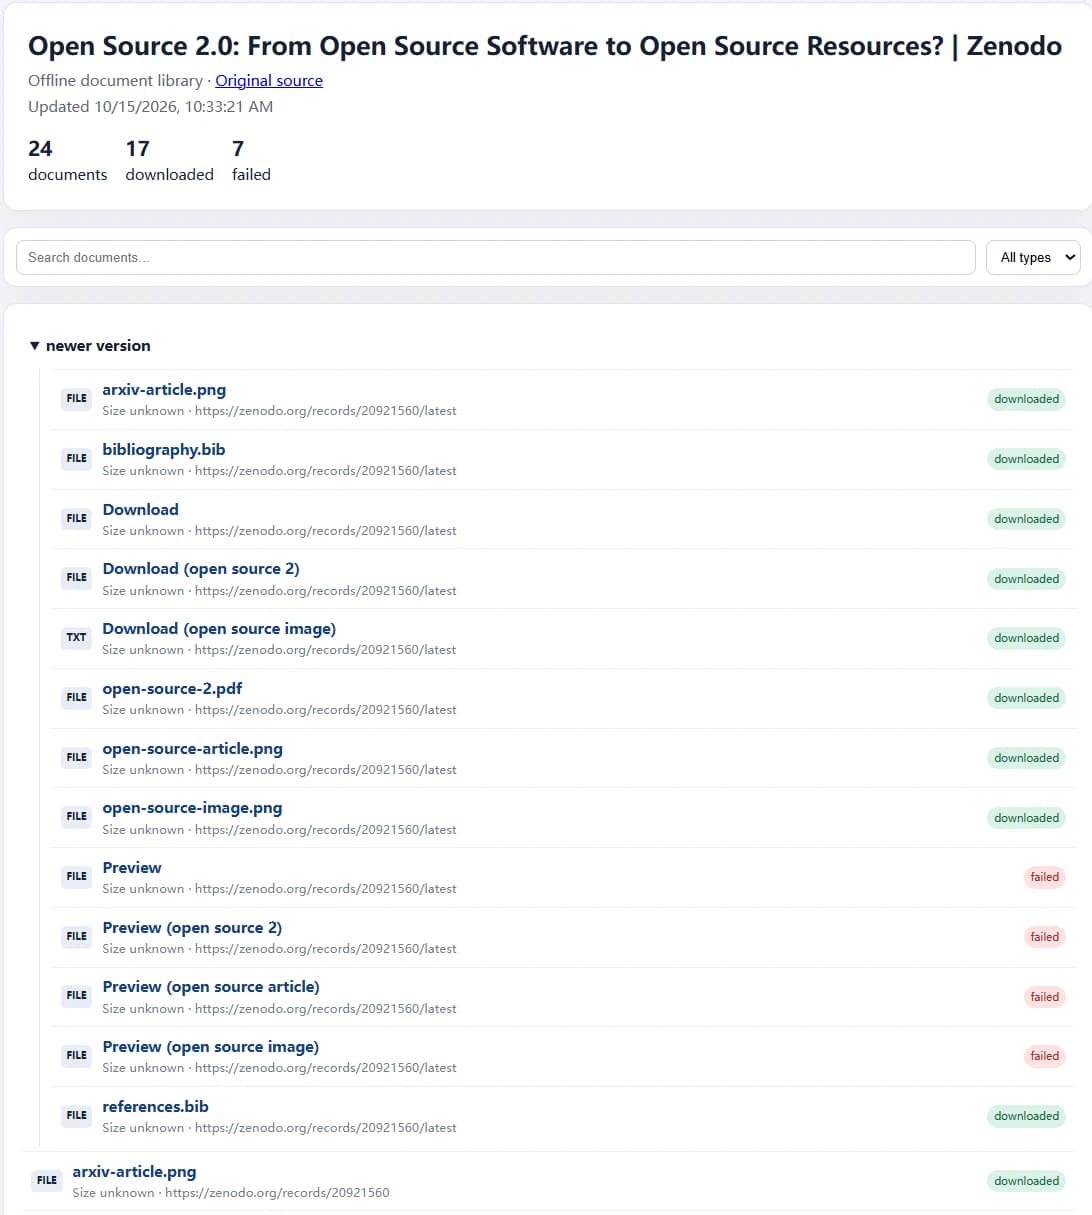Click downloaded status of Download (open source 2)

pos(1026,579)
